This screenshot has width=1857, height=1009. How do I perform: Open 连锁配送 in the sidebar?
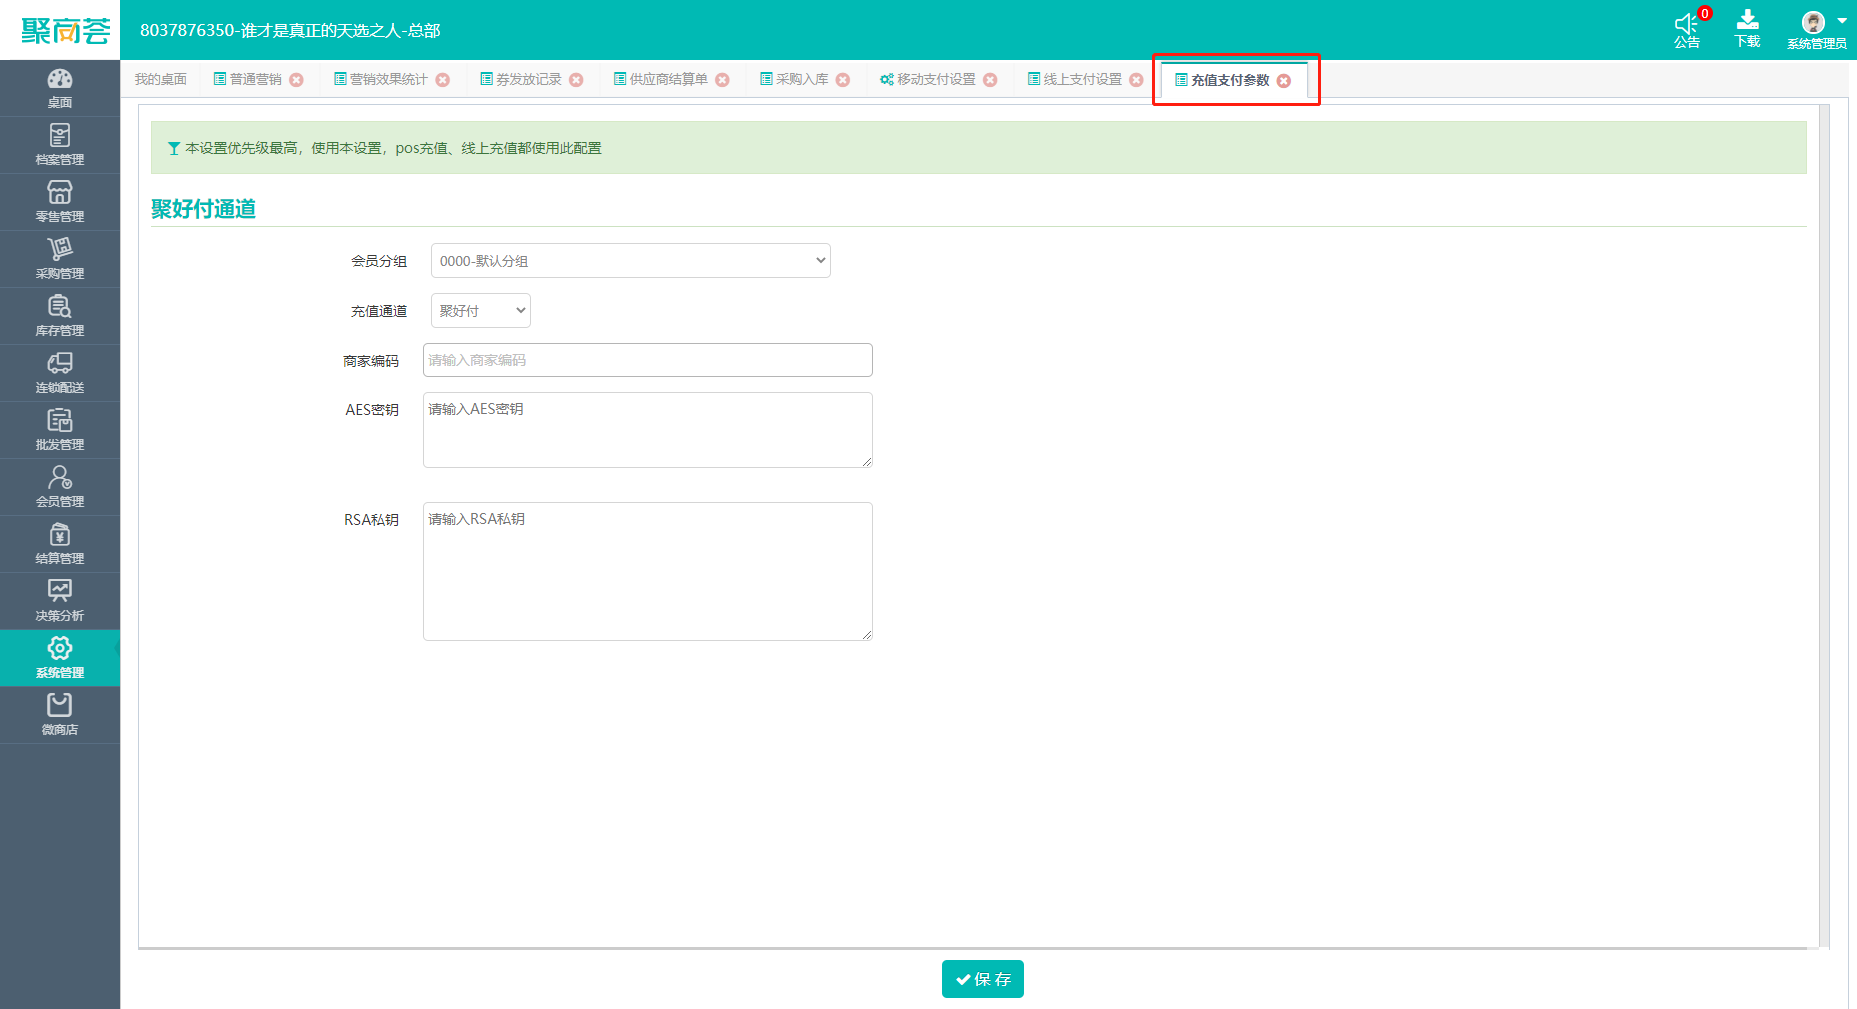60,373
